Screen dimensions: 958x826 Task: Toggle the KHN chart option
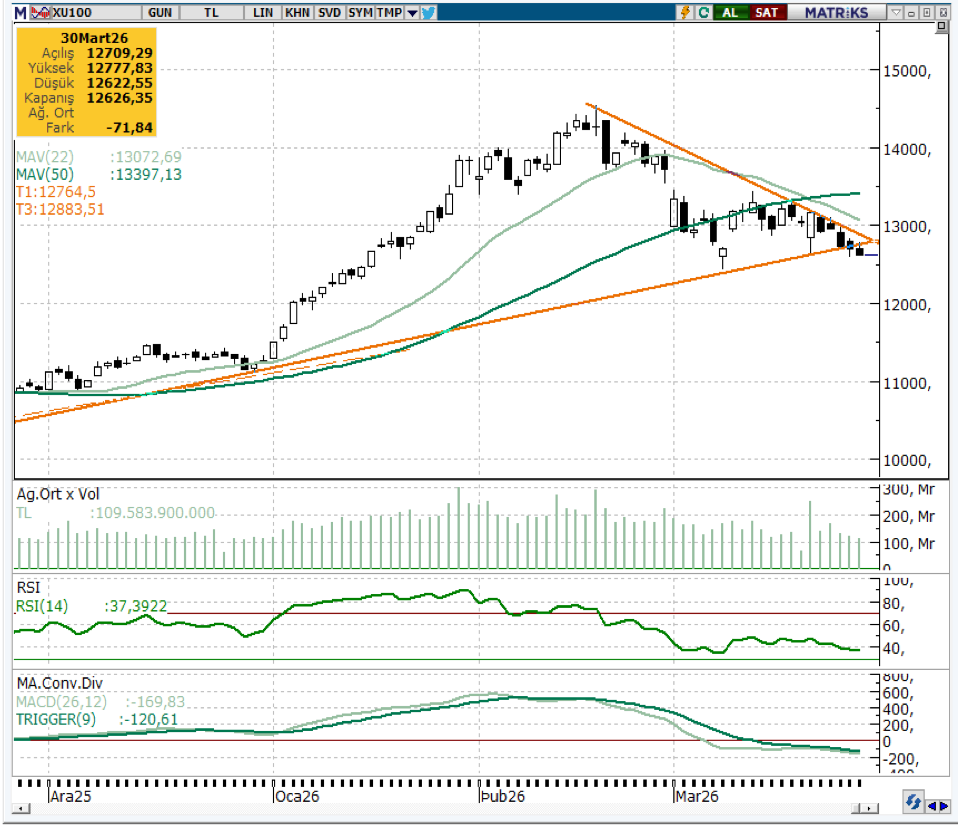point(296,12)
